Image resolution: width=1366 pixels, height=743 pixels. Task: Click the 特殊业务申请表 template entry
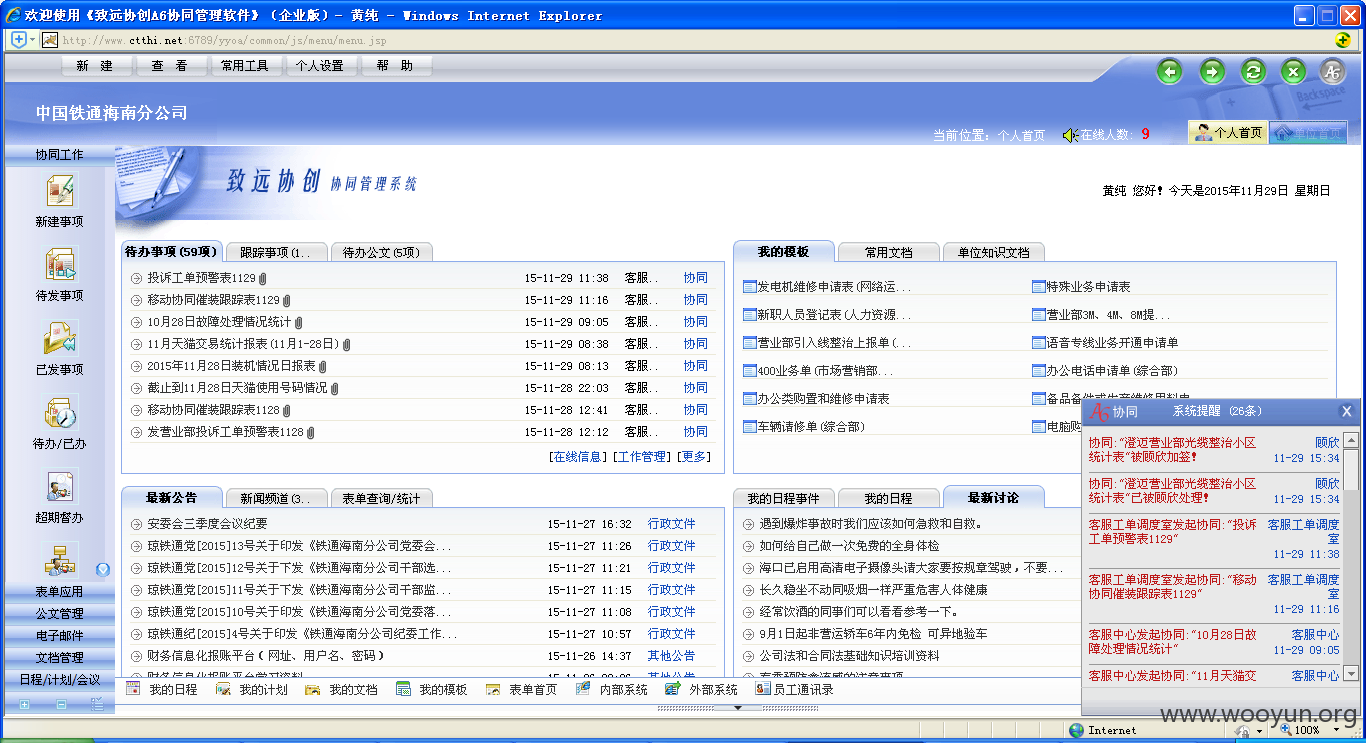coord(1081,287)
